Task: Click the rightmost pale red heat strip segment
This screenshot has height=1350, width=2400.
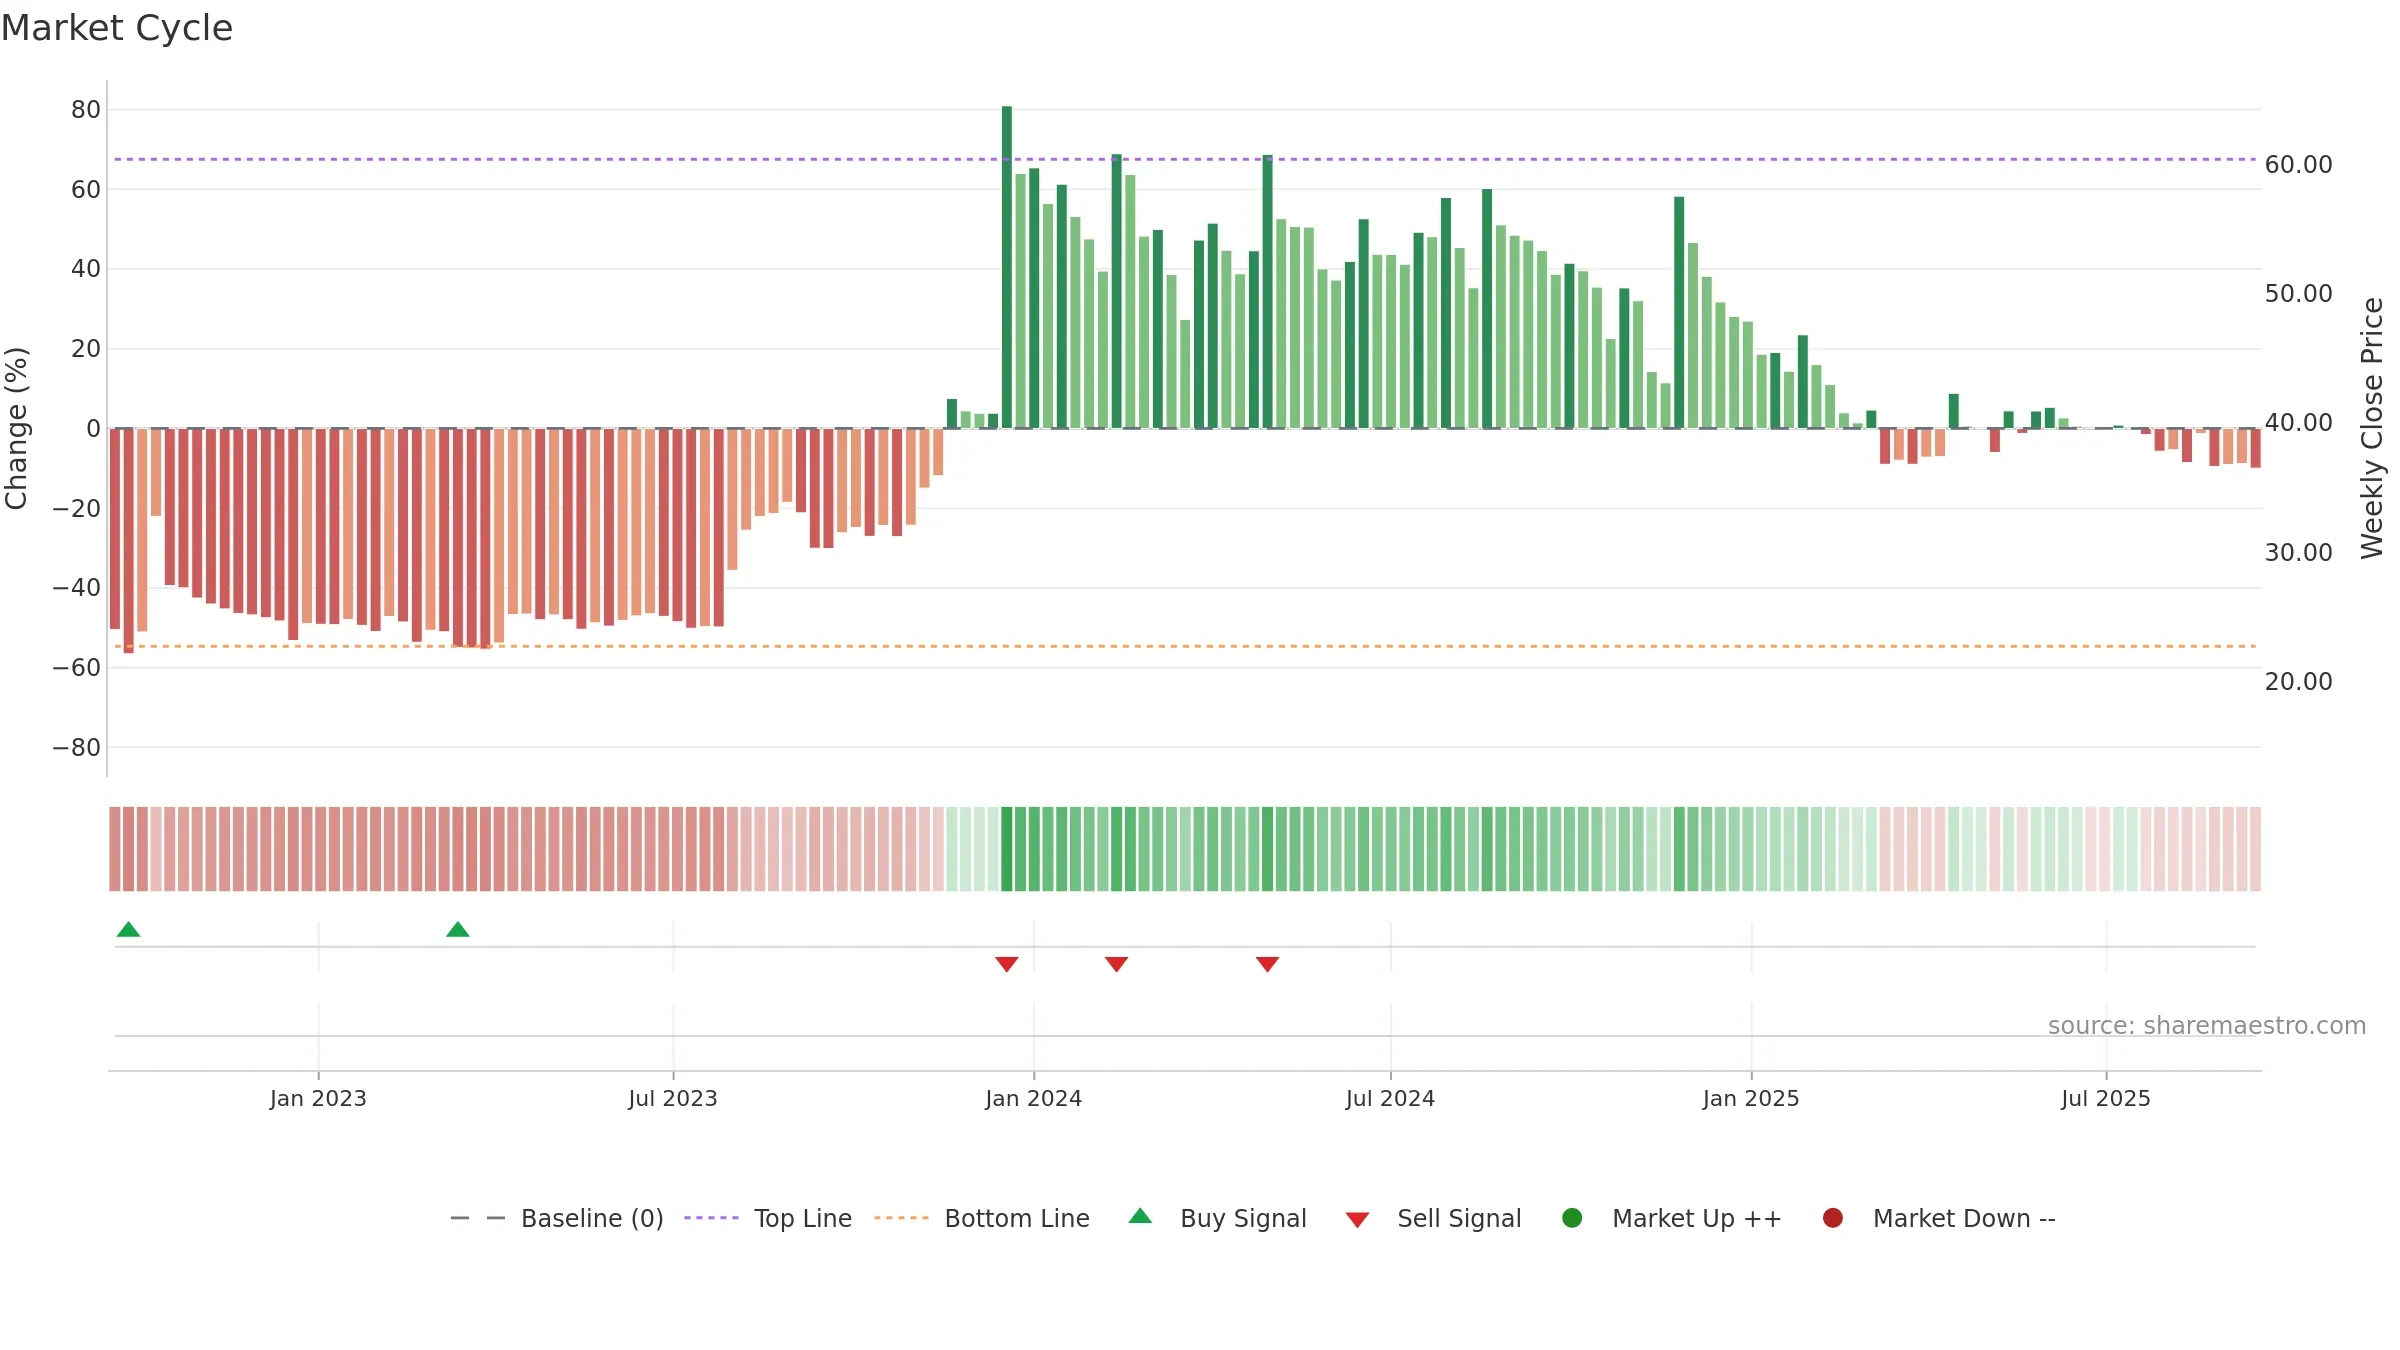Action: (2255, 849)
